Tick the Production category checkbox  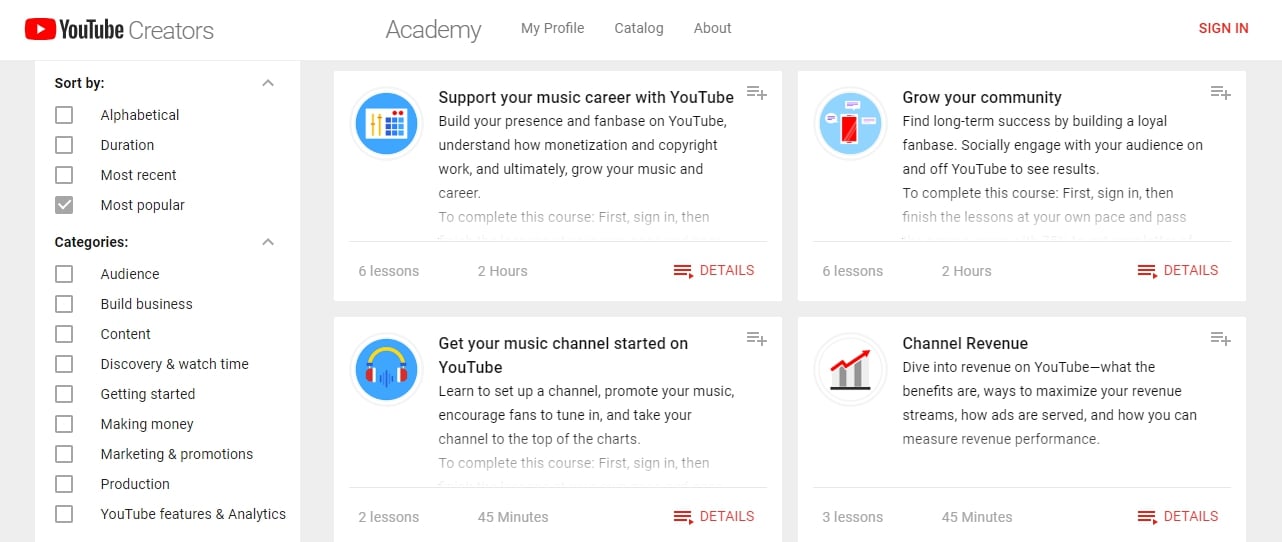click(64, 484)
